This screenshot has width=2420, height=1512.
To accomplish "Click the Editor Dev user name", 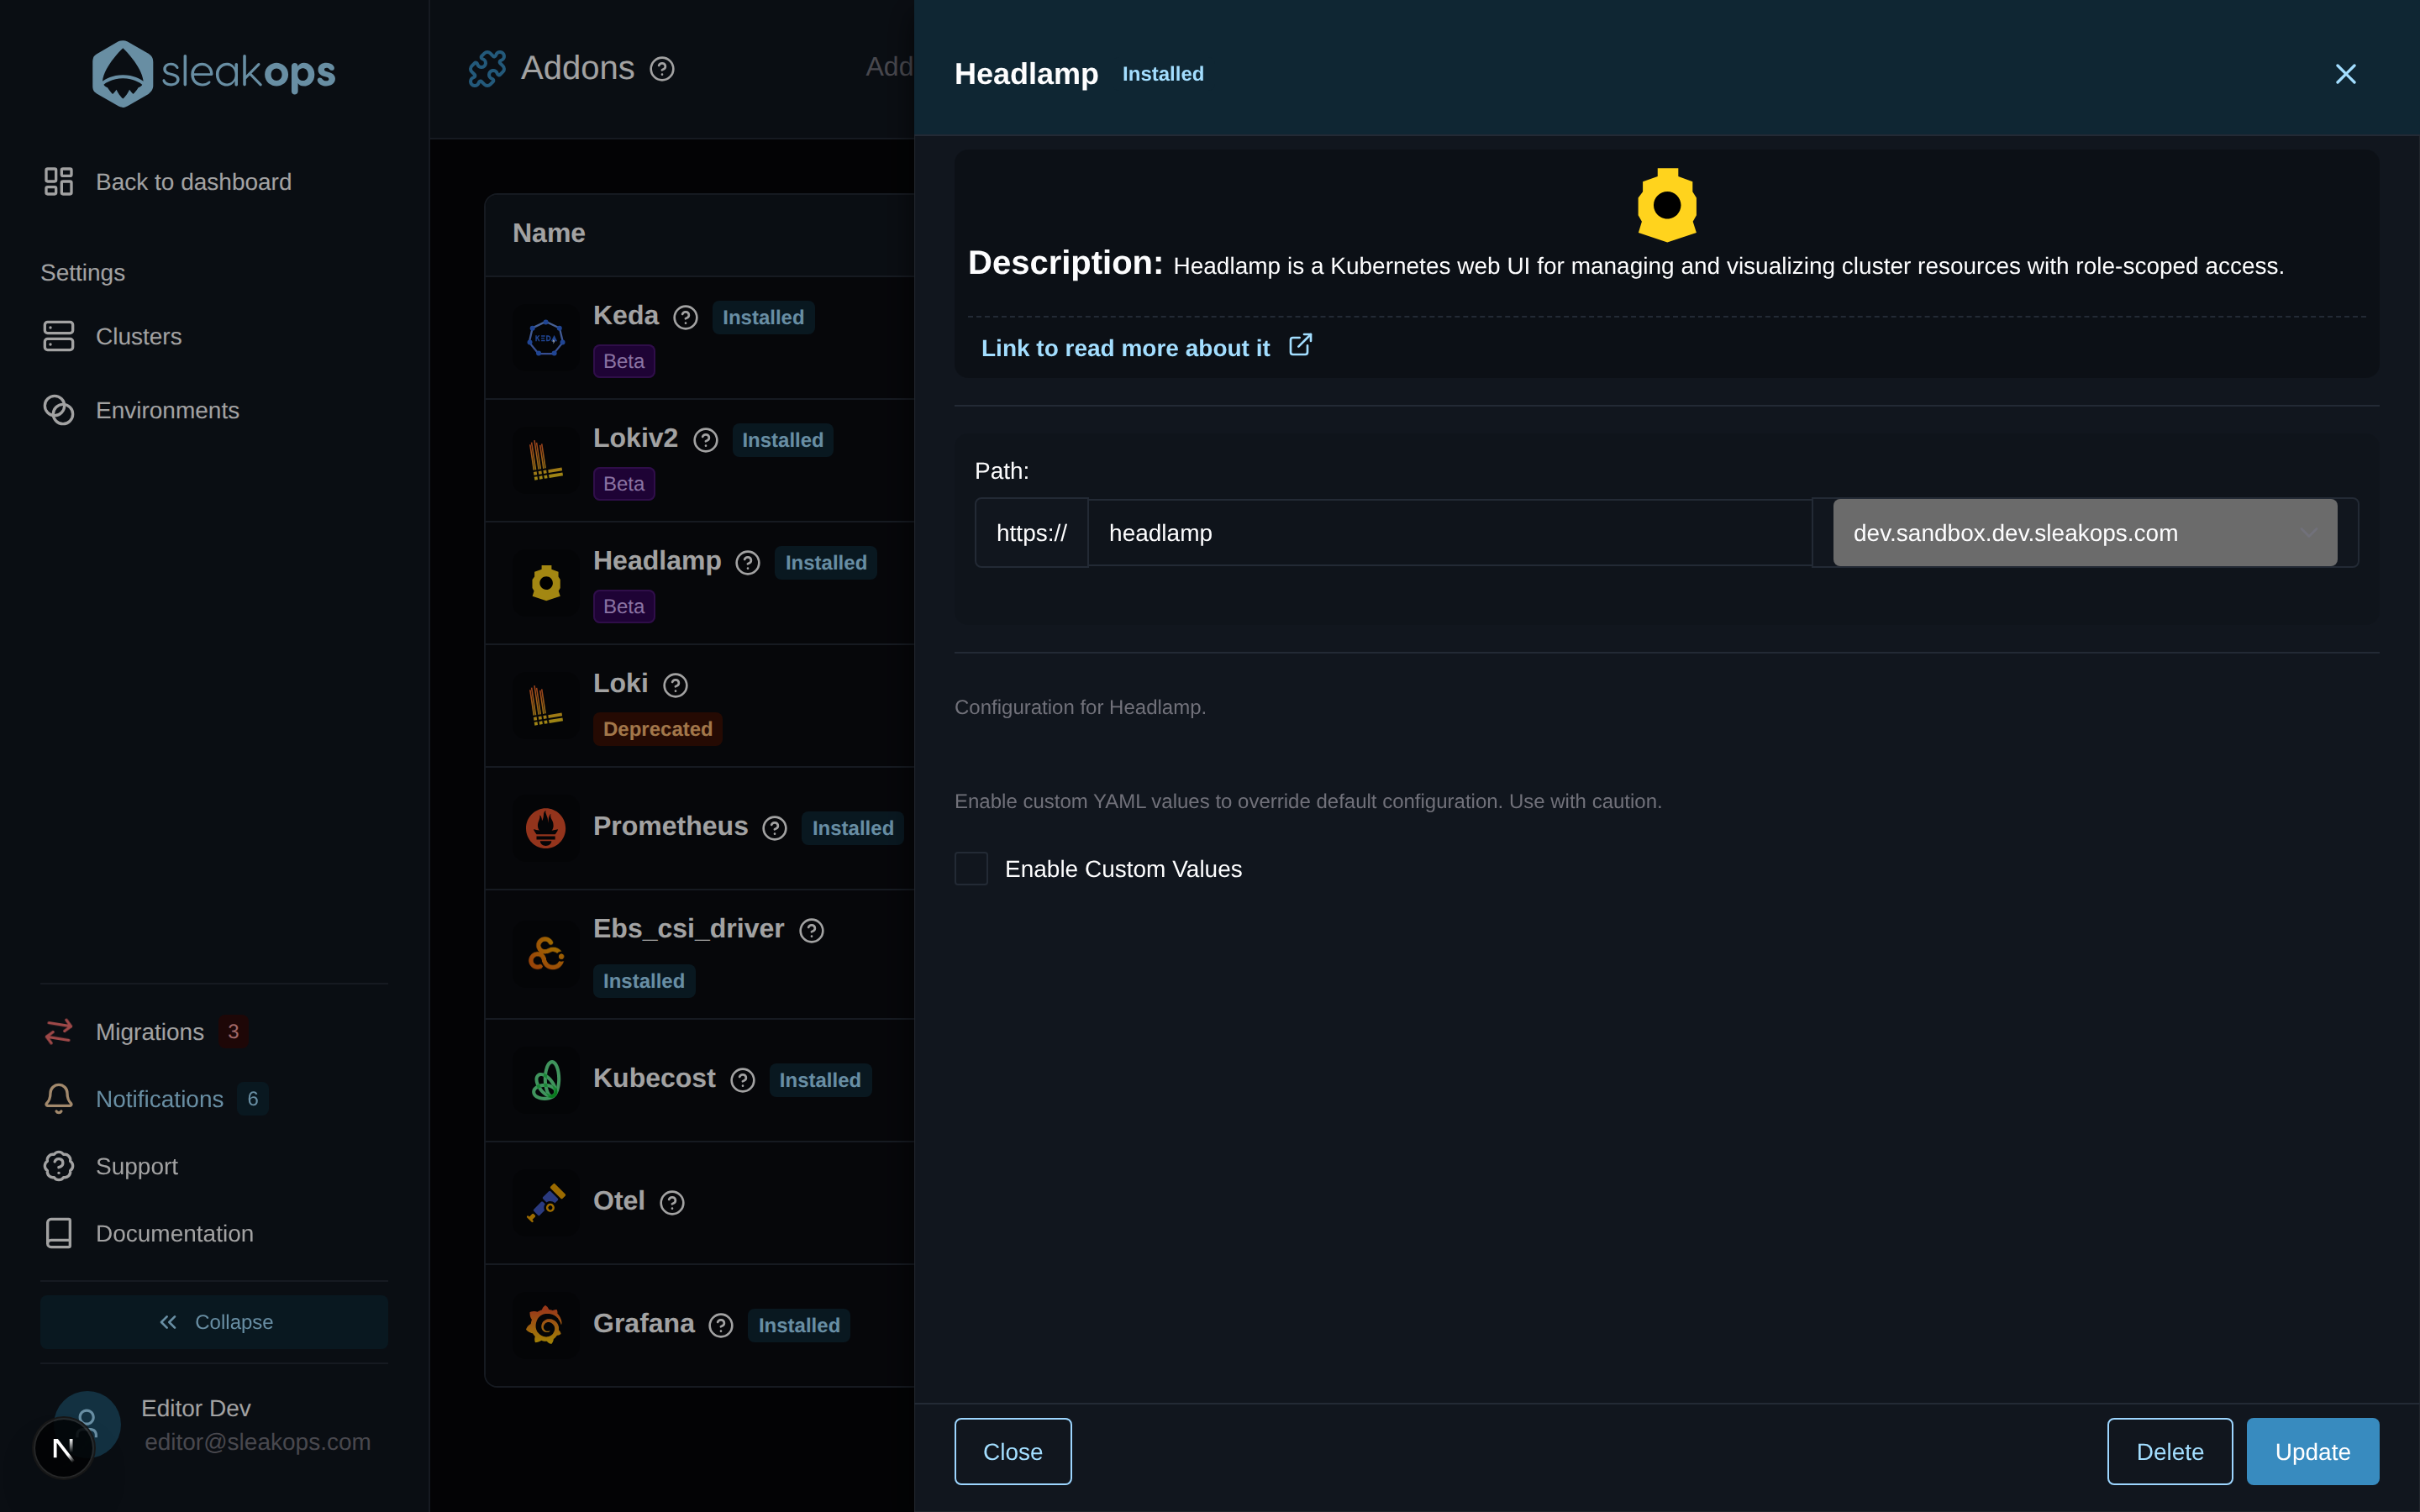I will coord(196,1408).
